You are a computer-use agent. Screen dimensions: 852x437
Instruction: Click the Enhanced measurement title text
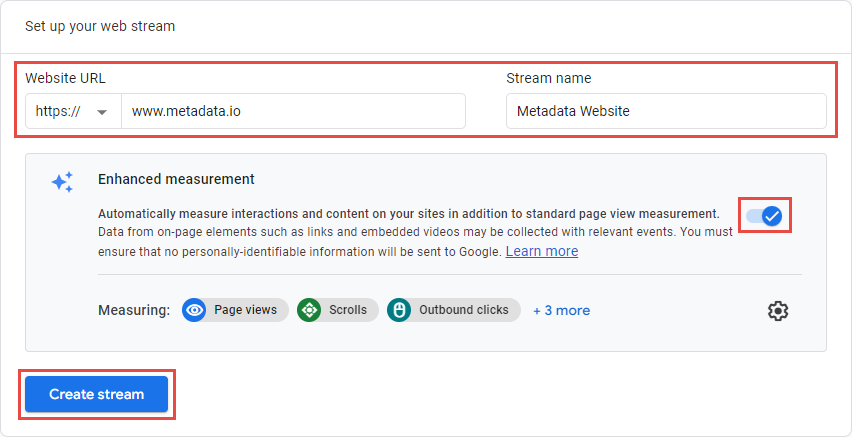pos(176,179)
